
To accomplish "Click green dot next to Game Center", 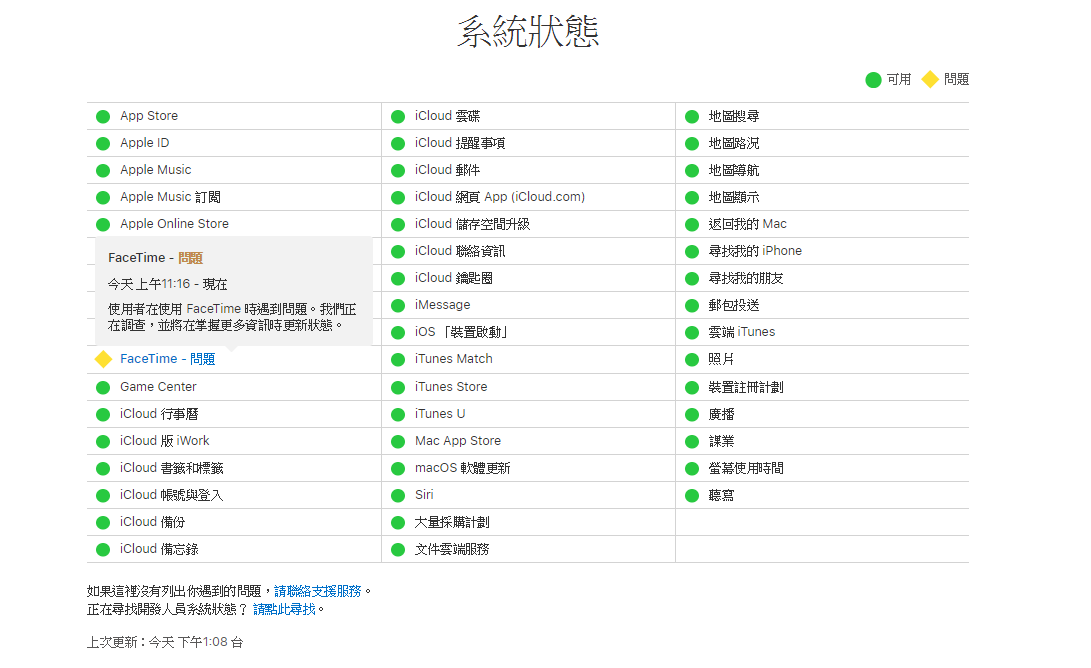I will click(103, 388).
